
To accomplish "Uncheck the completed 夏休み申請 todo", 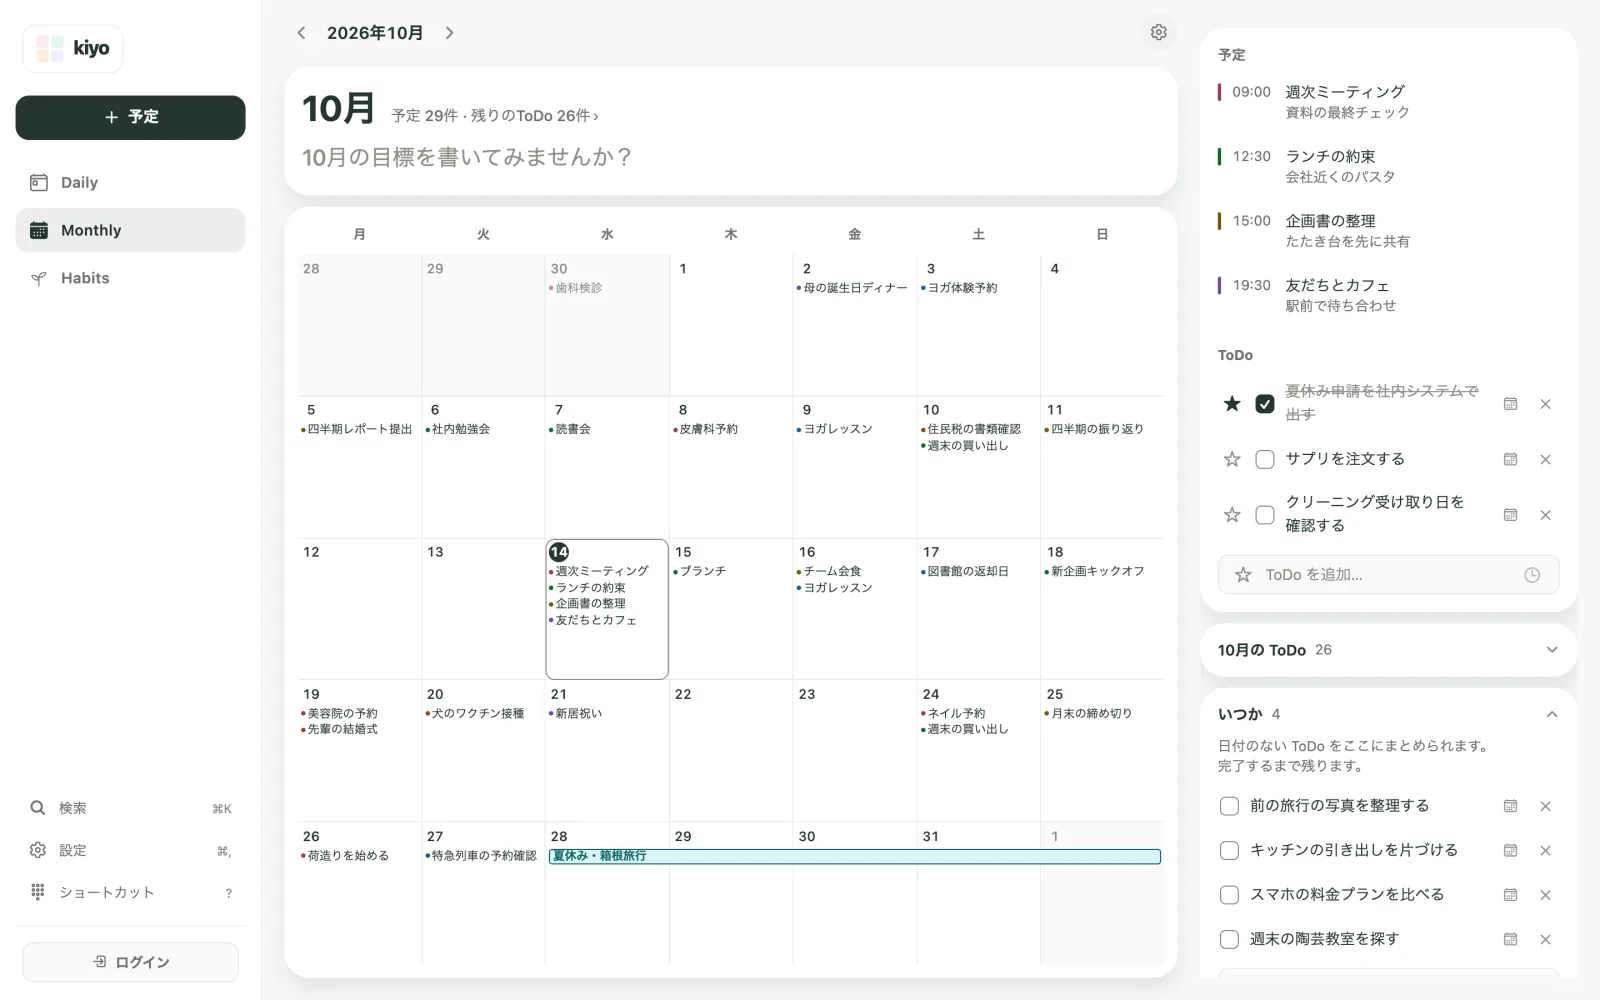I will [1265, 403].
